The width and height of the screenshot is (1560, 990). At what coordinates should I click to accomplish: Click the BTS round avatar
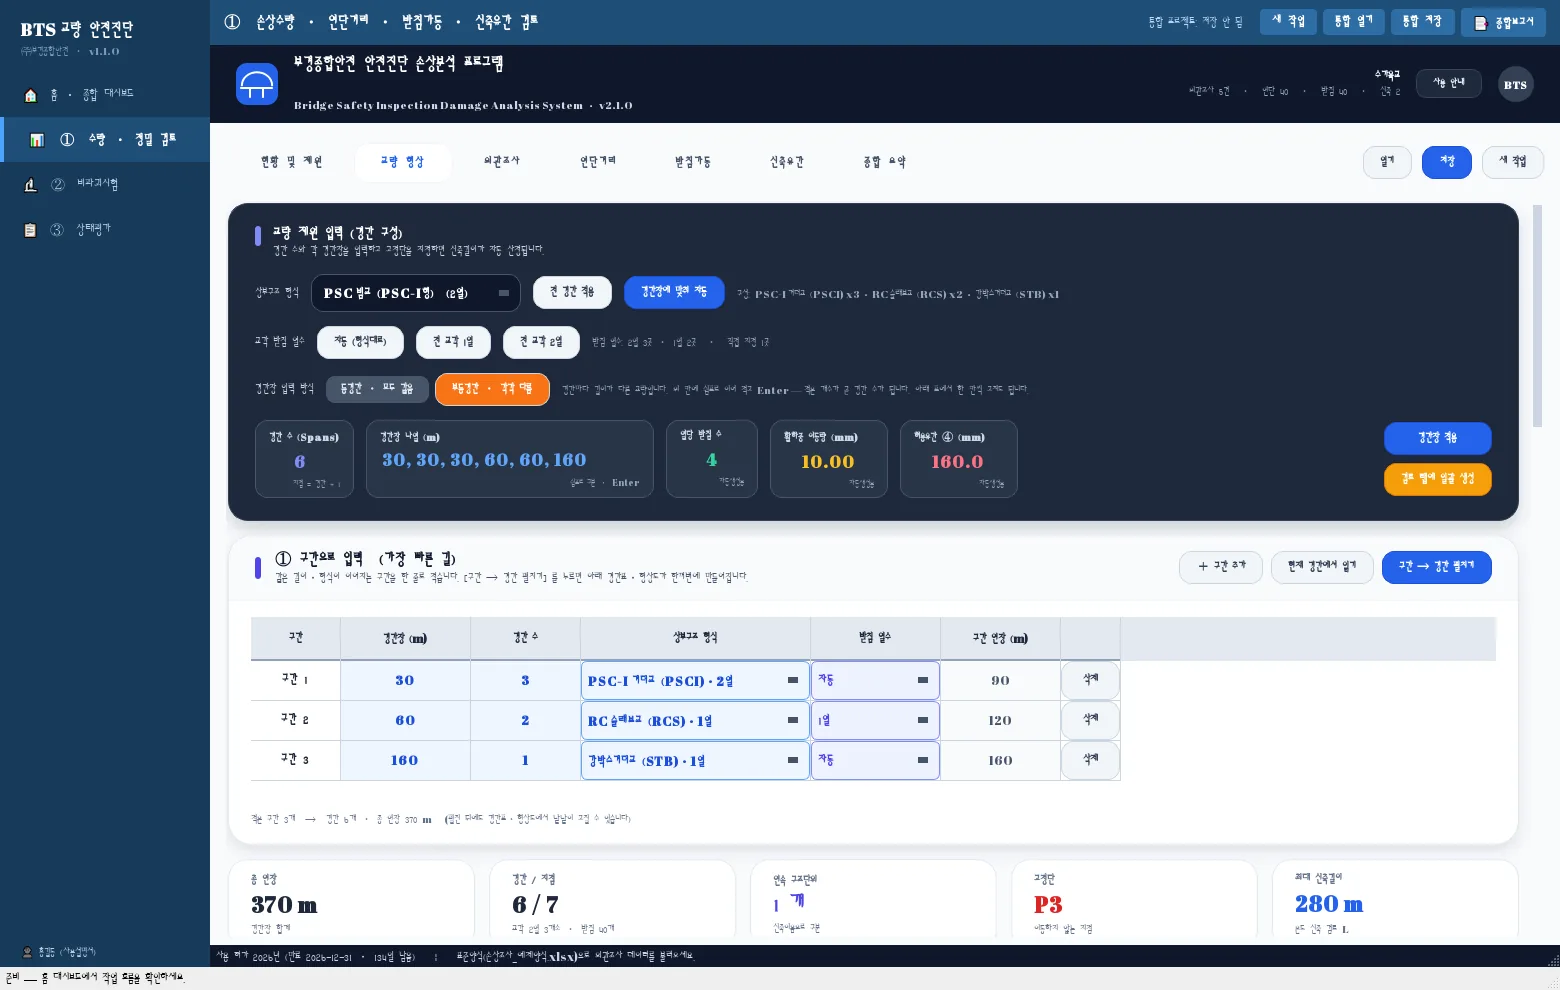point(1515,85)
